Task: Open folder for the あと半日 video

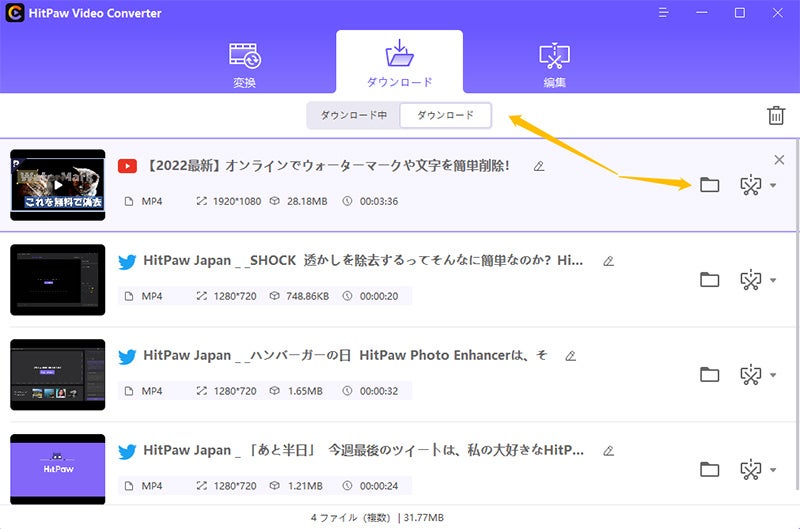Action: click(x=709, y=469)
